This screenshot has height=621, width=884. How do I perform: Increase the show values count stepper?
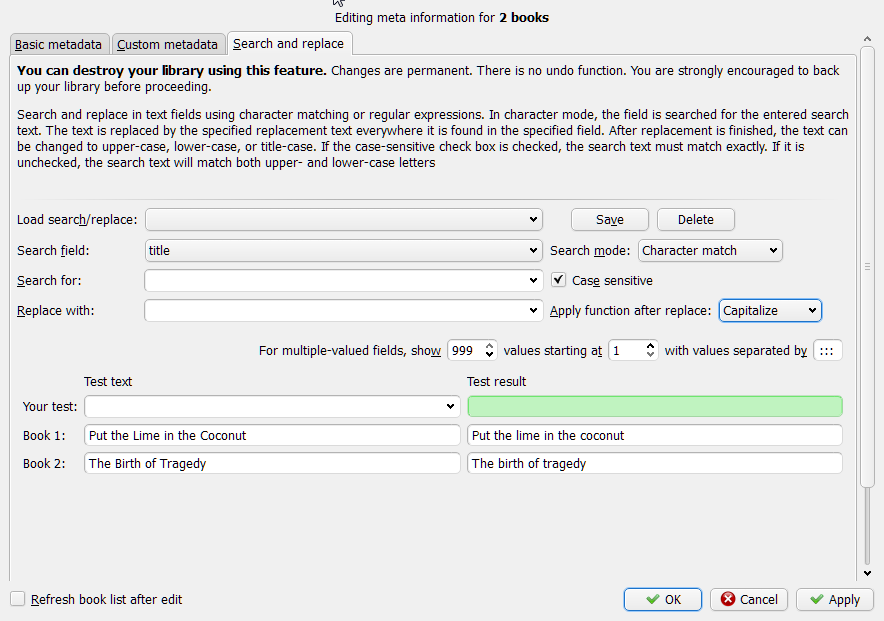[489, 346]
